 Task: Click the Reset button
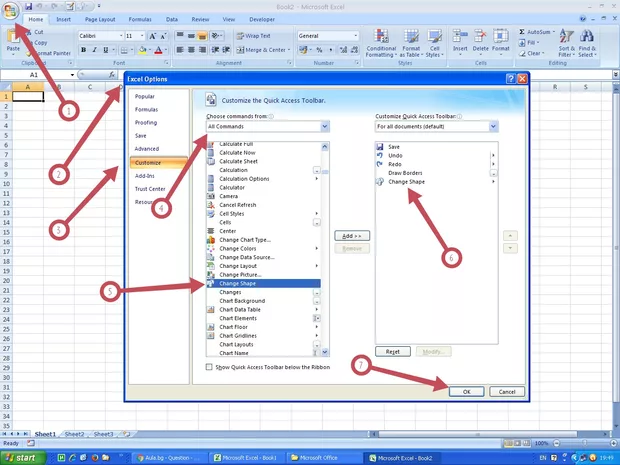pyautogui.click(x=393, y=352)
